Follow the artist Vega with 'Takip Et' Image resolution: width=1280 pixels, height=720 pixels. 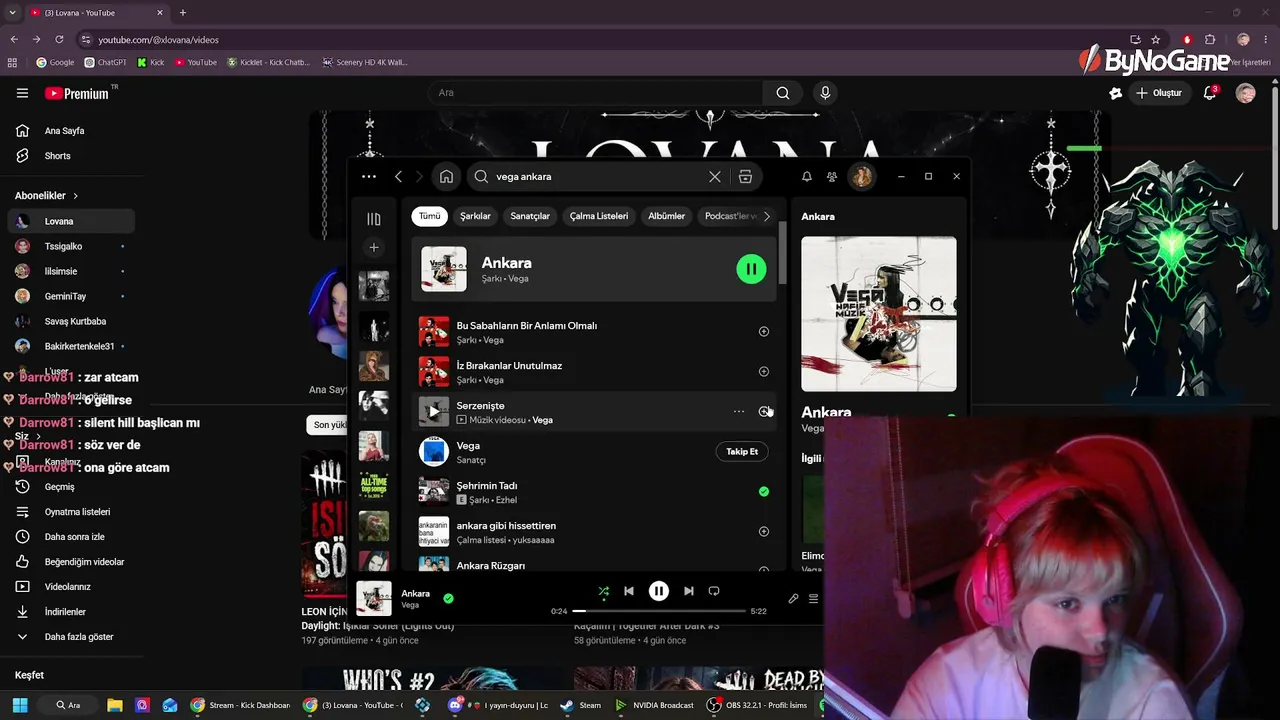coord(742,451)
